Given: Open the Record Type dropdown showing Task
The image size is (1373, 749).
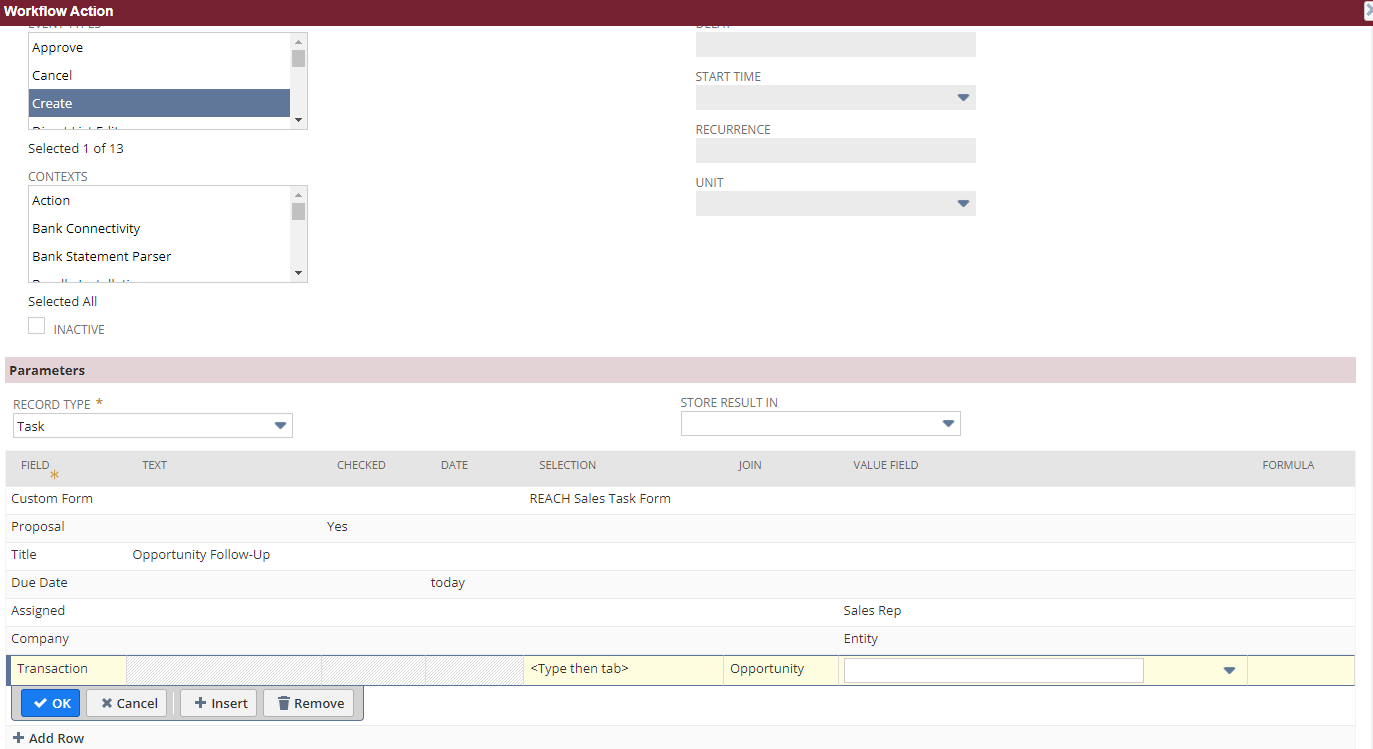Looking at the screenshot, I should tap(280, 425).
